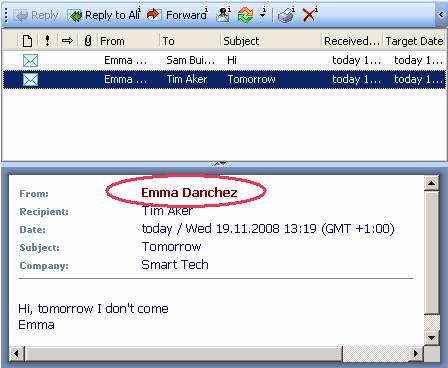Click the vertical scrollbar thumb in preview
Image resolution: width=448 pixels, height=368 pixels.
click(432, 252)
